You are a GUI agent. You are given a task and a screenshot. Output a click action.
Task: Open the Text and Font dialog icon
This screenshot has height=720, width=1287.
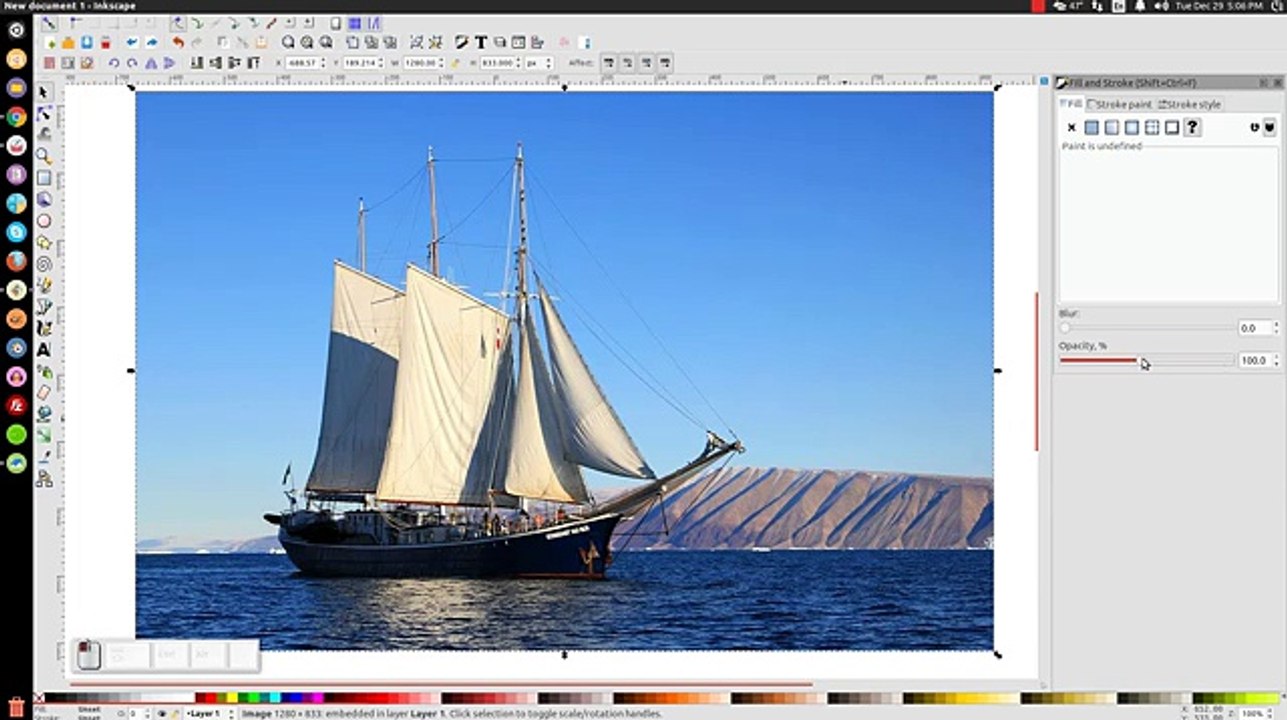481,43
